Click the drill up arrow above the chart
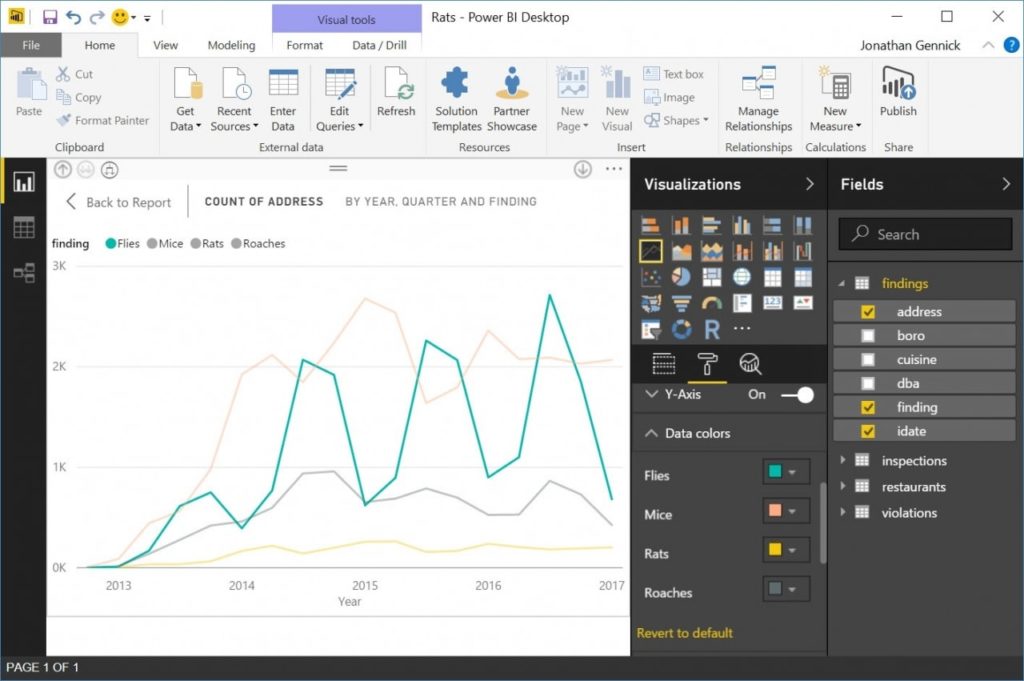The height and width of the screenshot is (681, 1024). [x=62, y=170]
